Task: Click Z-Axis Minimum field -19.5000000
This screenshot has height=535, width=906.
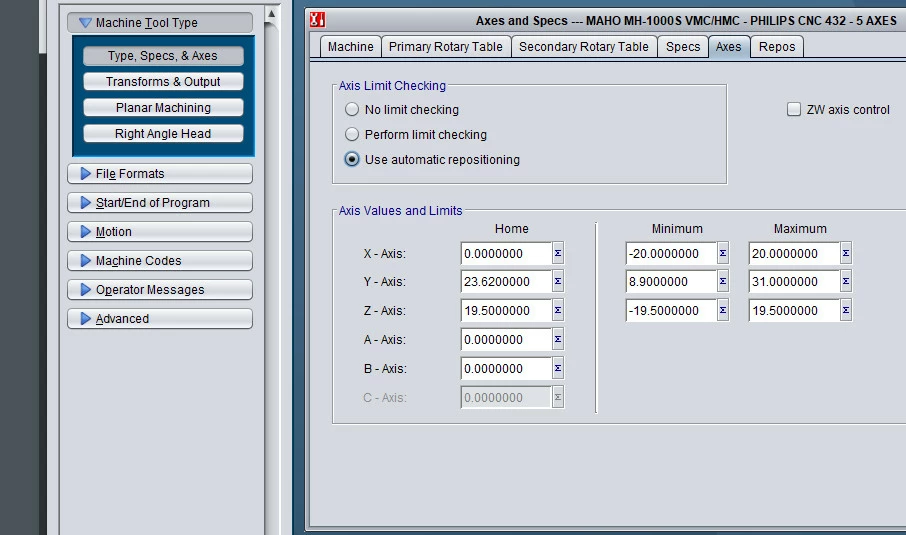Action: (671, 310)
